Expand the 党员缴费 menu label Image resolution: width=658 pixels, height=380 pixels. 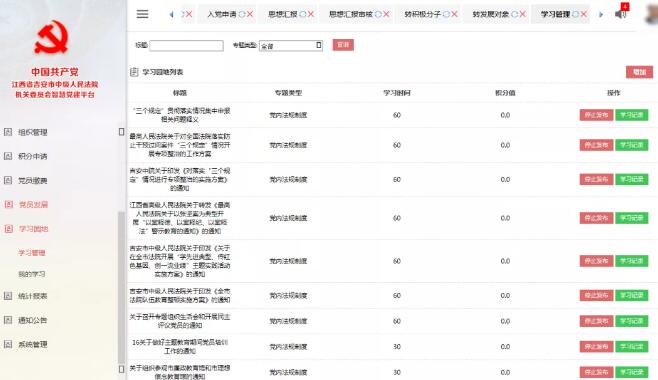tap(33, 181)
